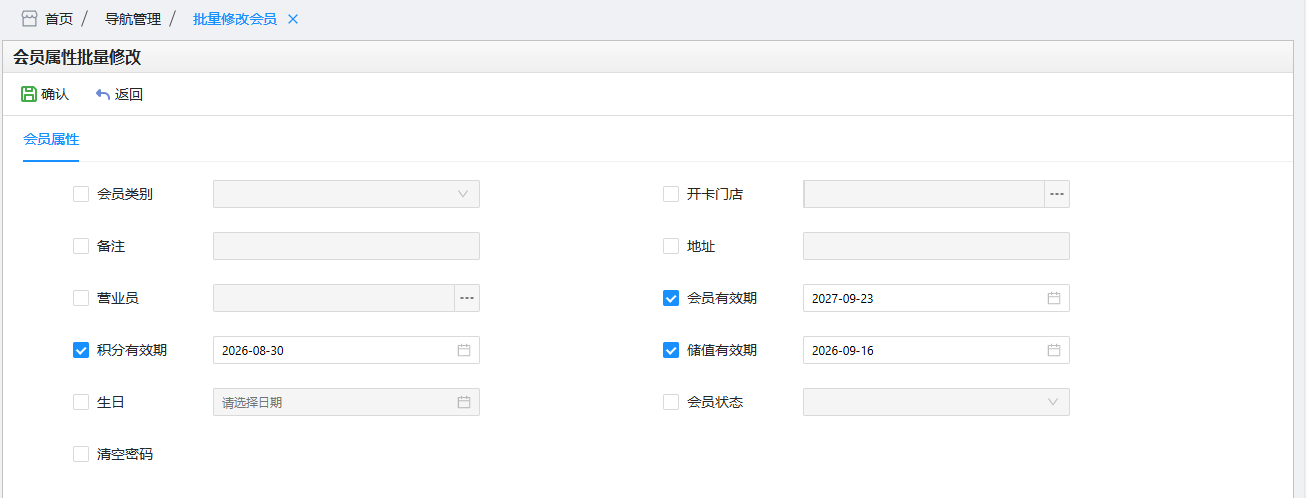Select the 会员属性 tab

coord(51,139)
